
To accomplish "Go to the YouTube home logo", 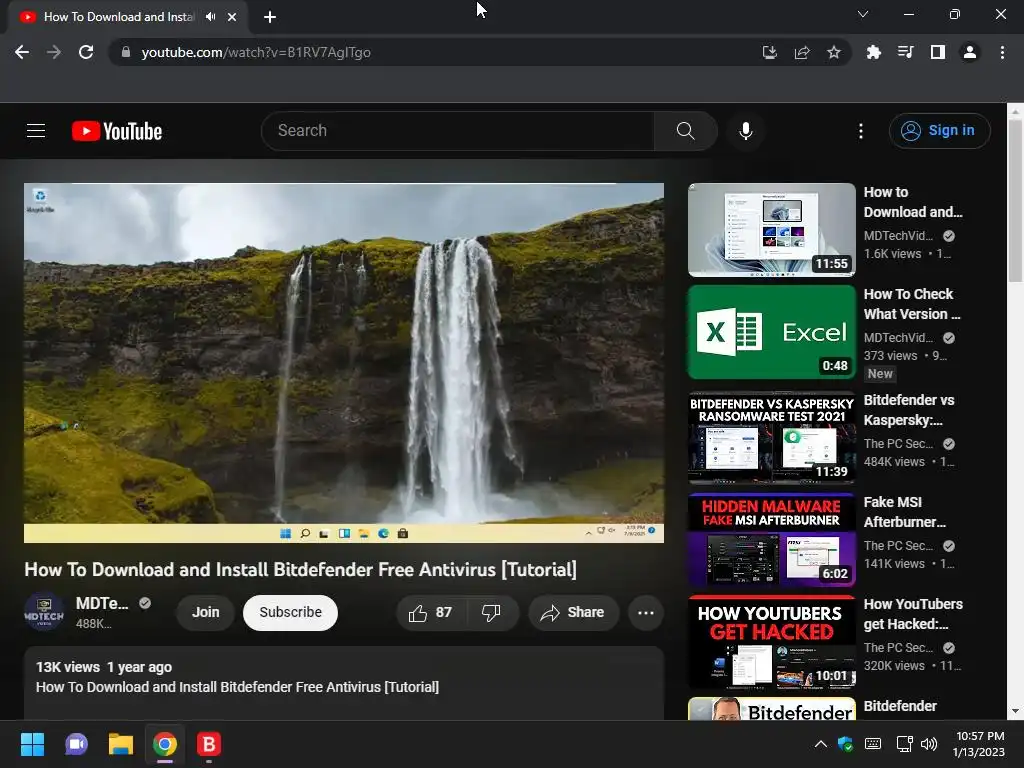I will pos(117,131).
